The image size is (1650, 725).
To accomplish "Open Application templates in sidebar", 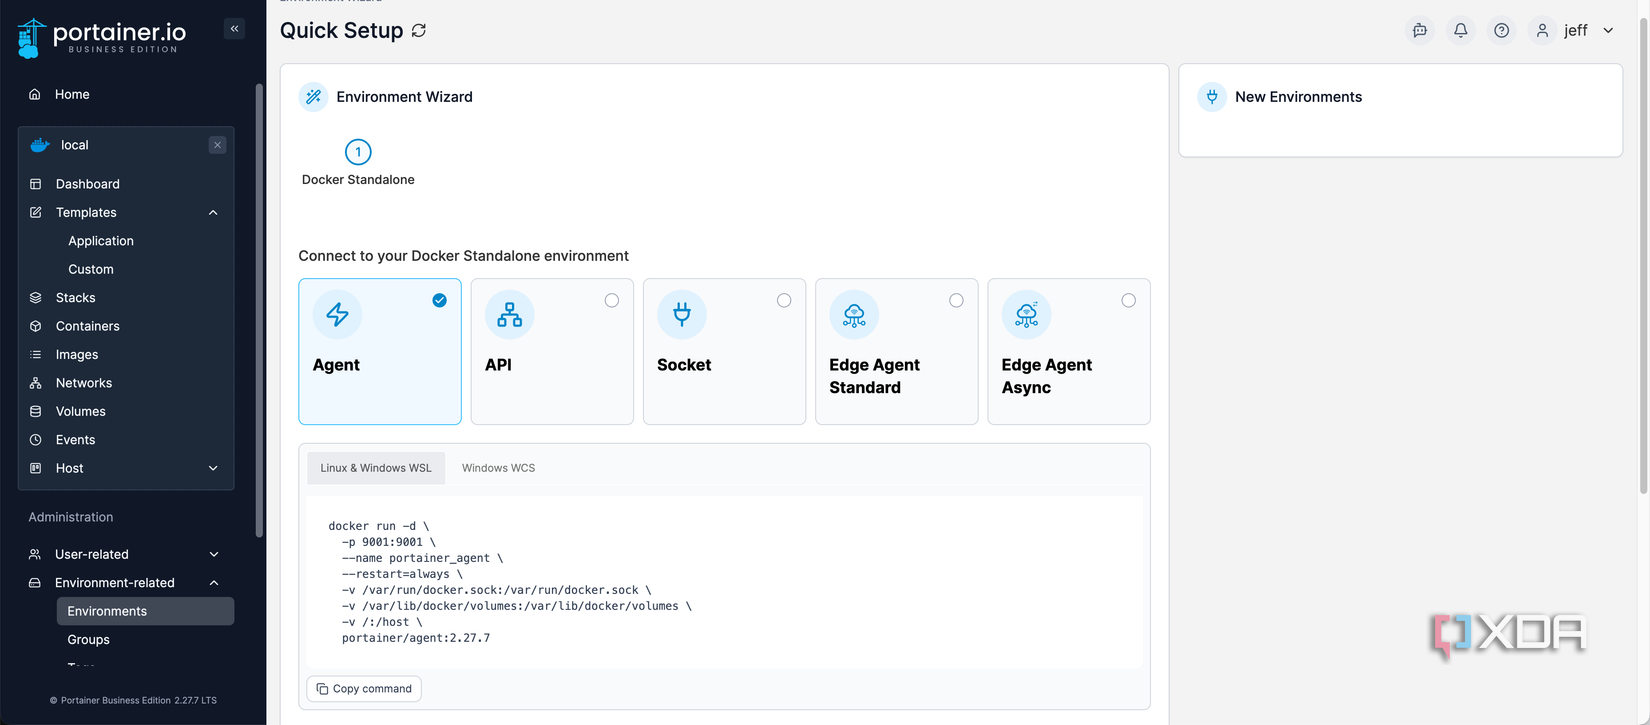I will click(101, 241).
